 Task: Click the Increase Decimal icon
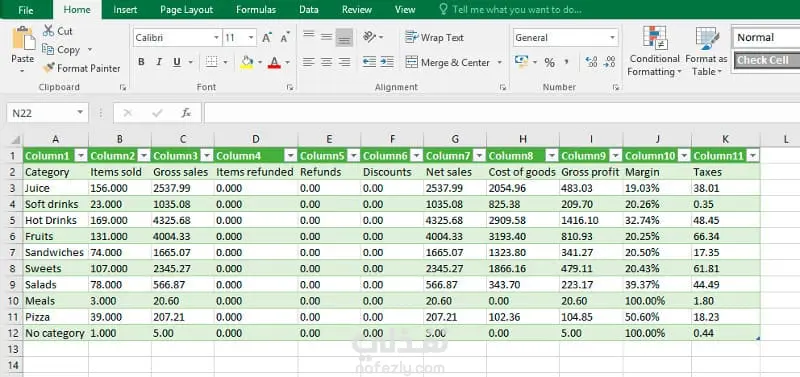[x=591, y=62]
